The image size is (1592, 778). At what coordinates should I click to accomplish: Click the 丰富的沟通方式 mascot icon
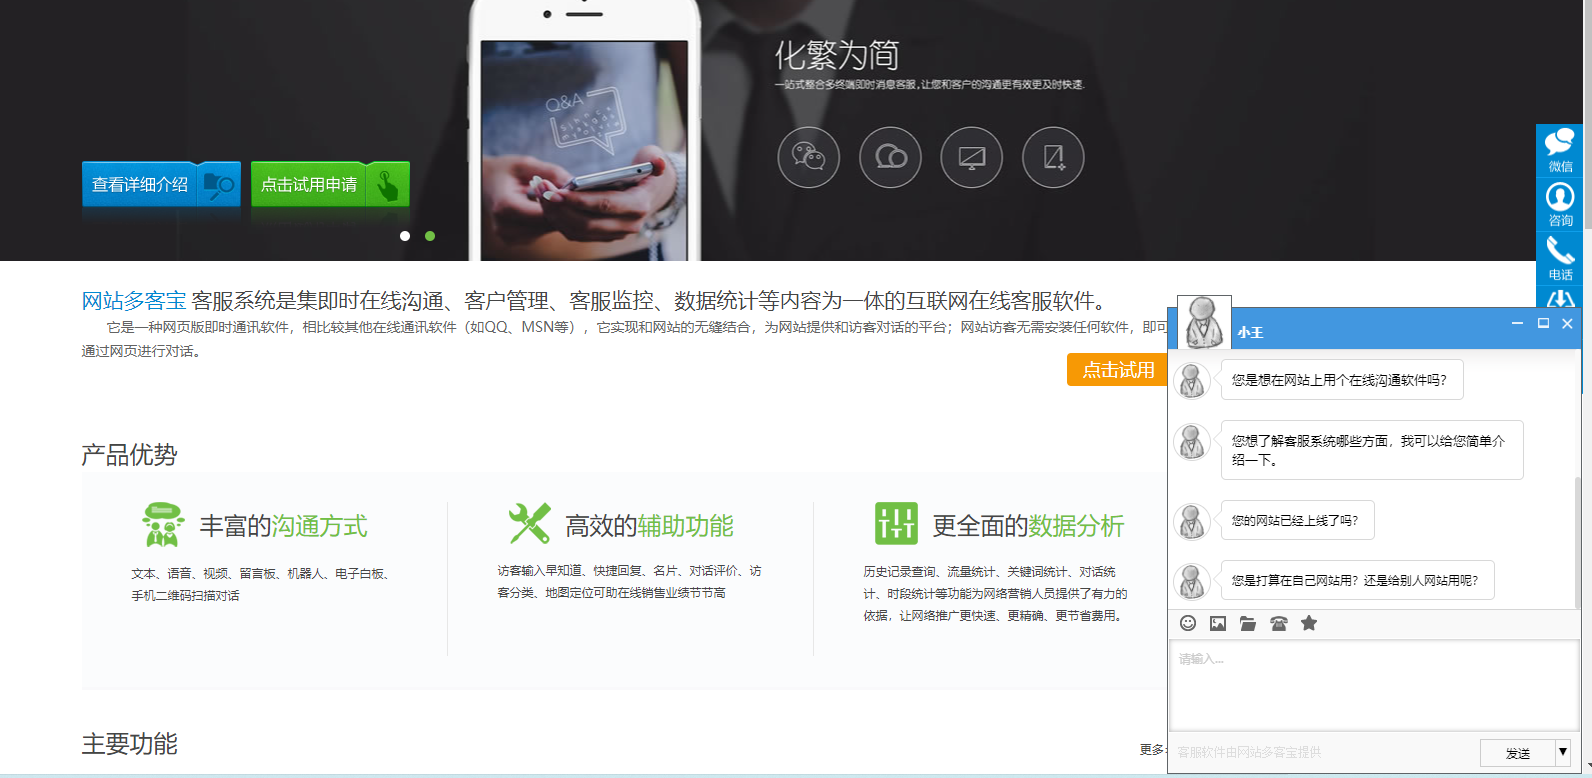(163, 524)
